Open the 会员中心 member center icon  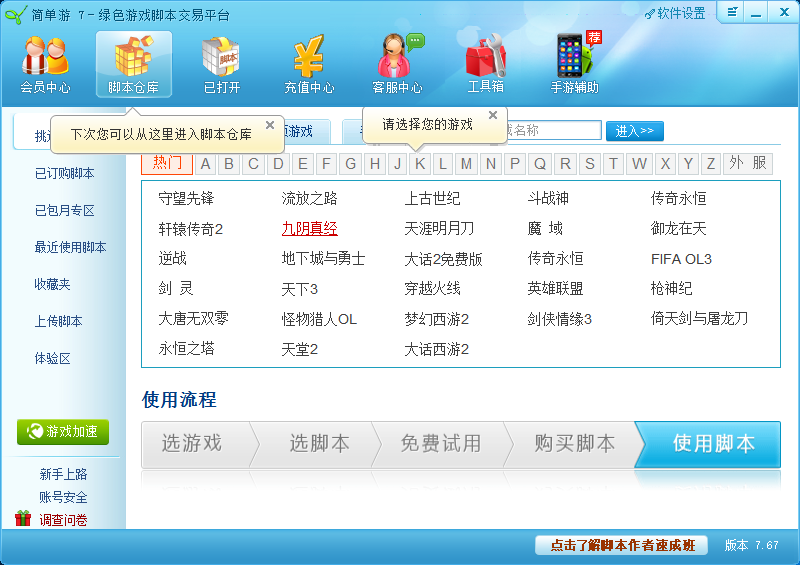click(x=45, y=64)
